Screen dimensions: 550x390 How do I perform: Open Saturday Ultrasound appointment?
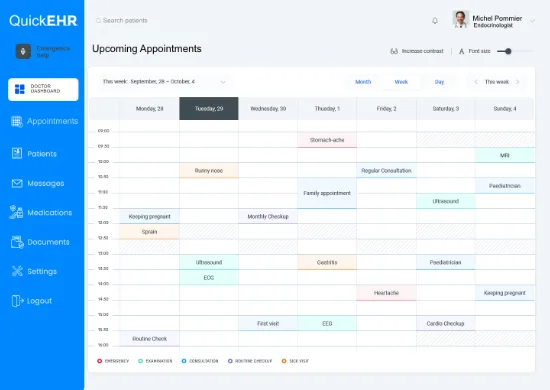445,201
